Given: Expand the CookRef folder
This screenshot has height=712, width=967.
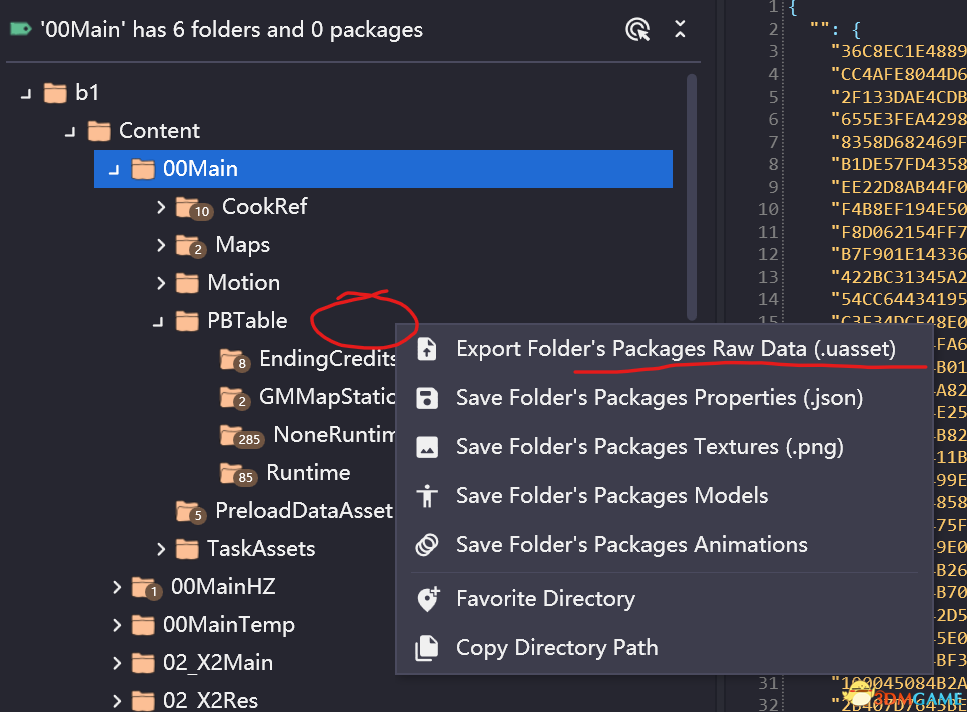Looking at the screenshot, I should click(x=161, y=207).
